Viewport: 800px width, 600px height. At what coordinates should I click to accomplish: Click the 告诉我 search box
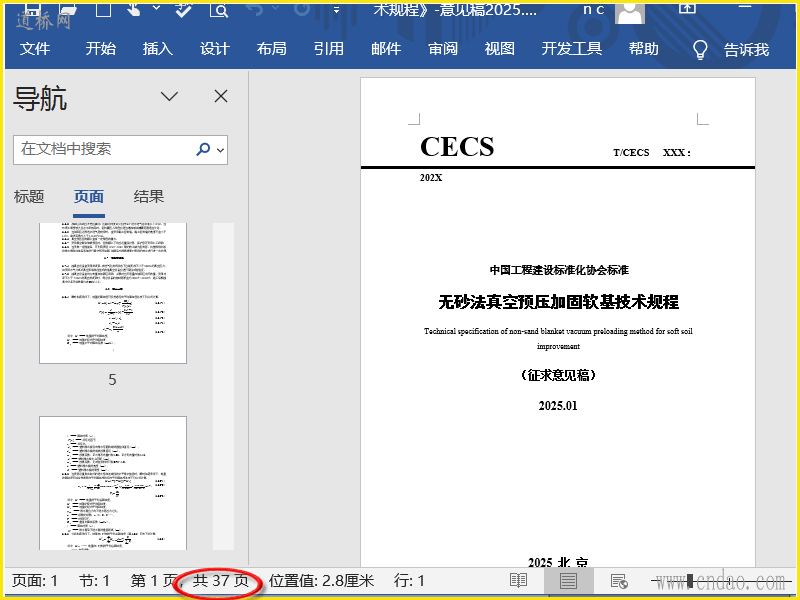746,50
